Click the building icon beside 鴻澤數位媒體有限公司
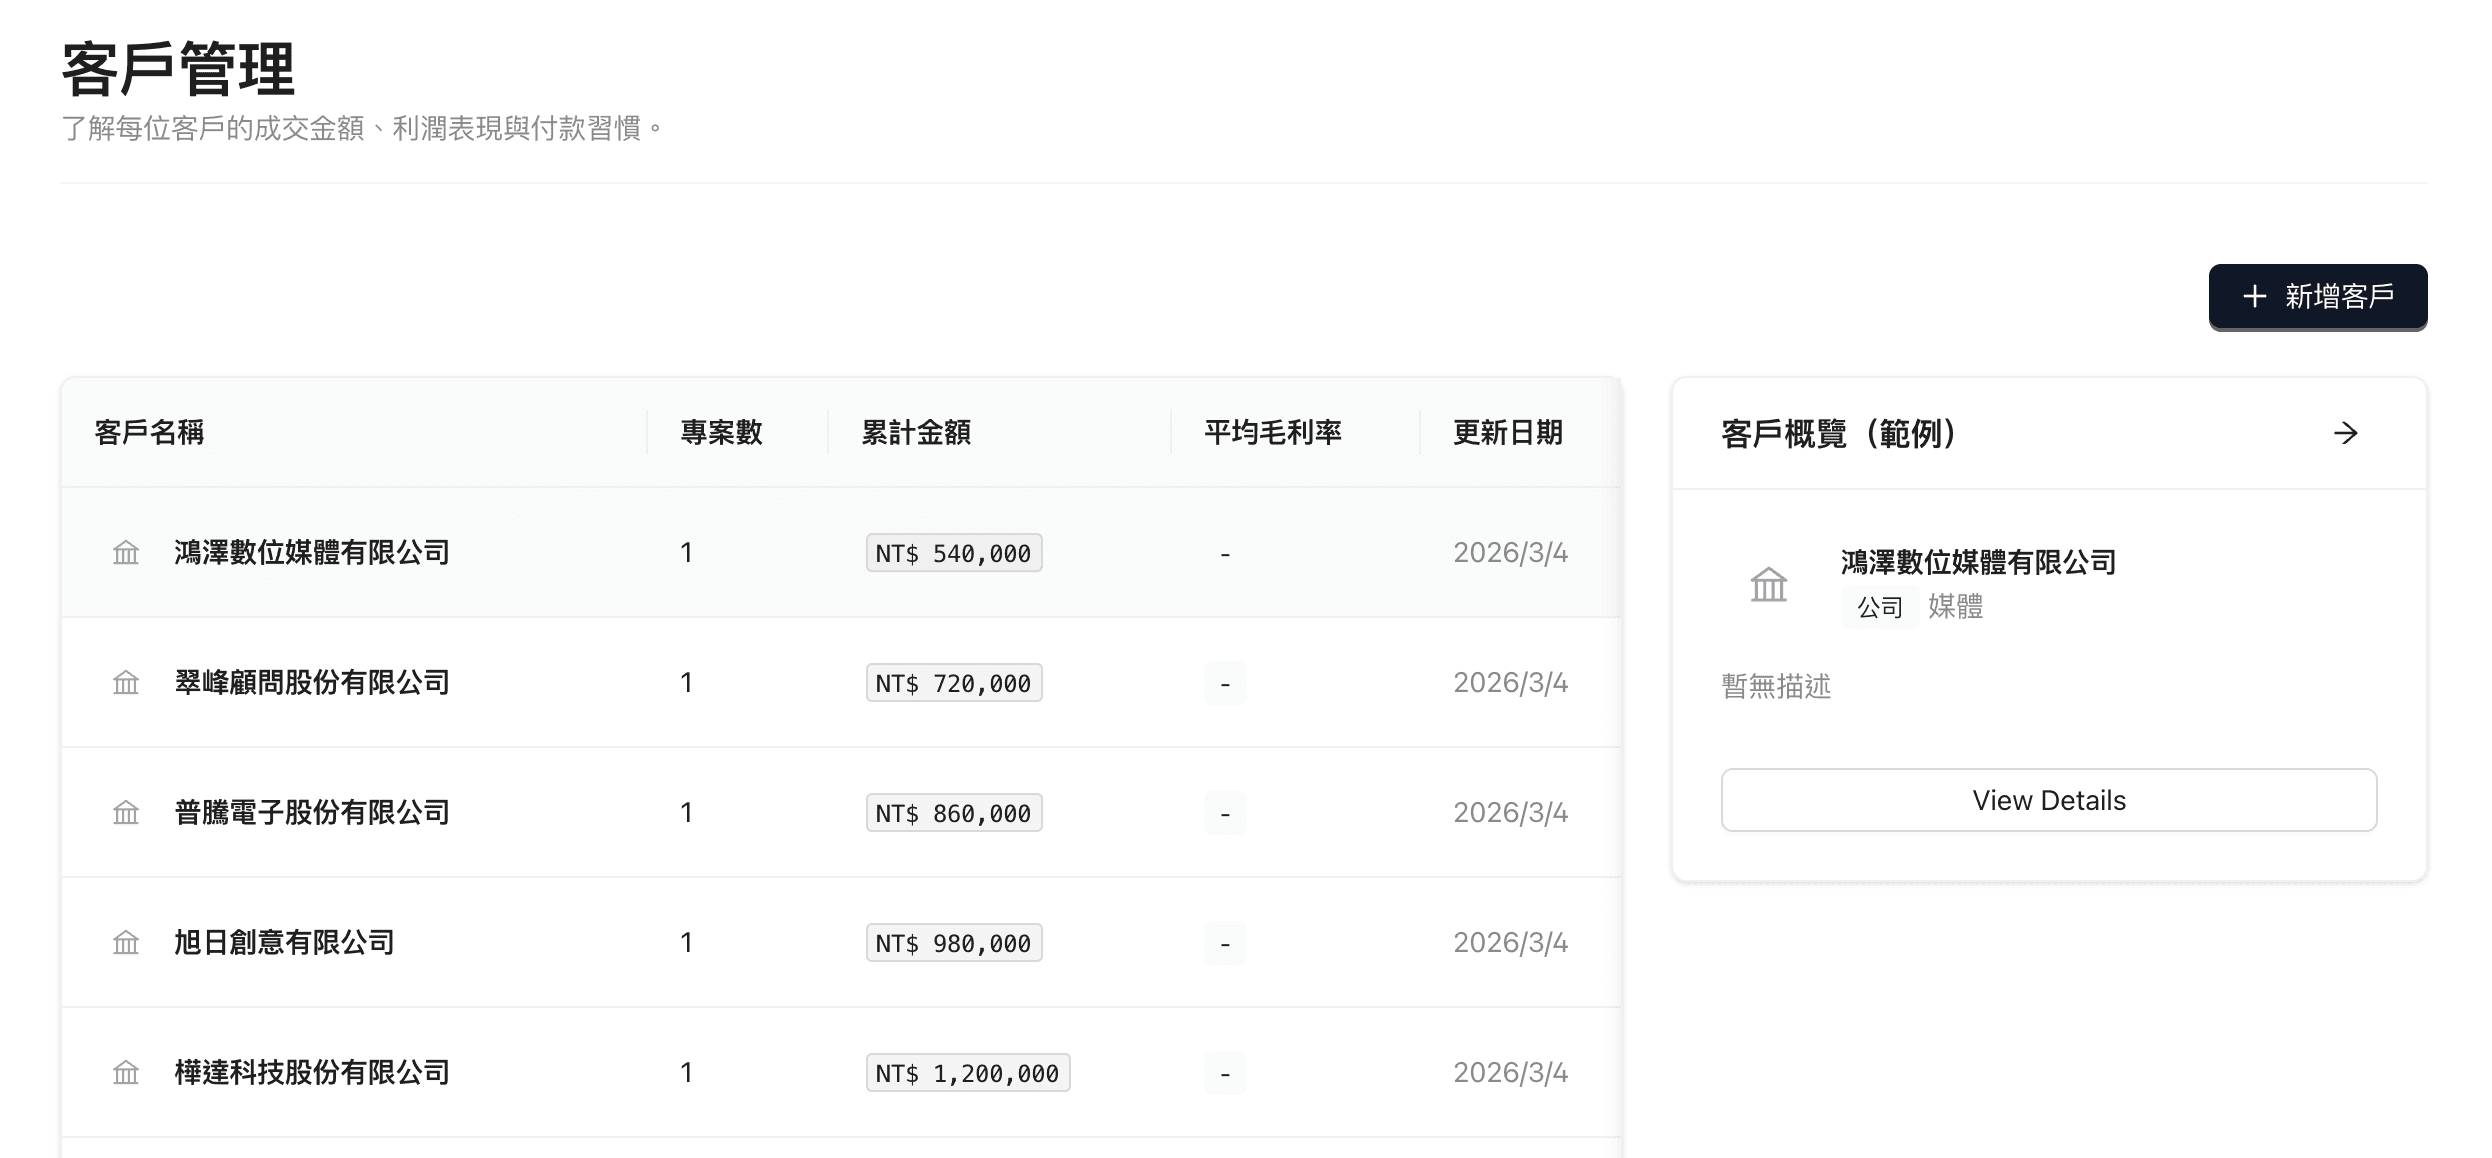The width and height of the screenshot is (2492, 1158). pyautogui.click(x=126, y=552)
